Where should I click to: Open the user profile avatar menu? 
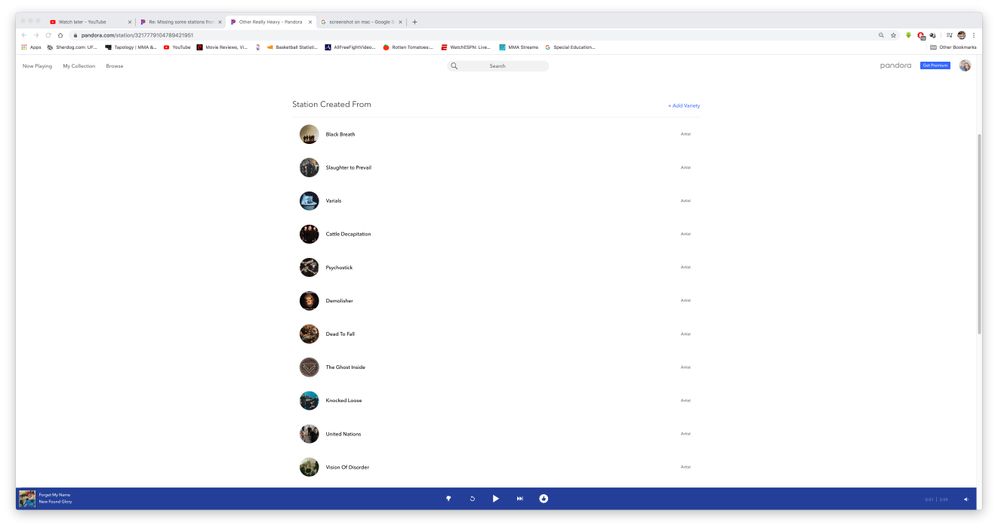(965, 66)
